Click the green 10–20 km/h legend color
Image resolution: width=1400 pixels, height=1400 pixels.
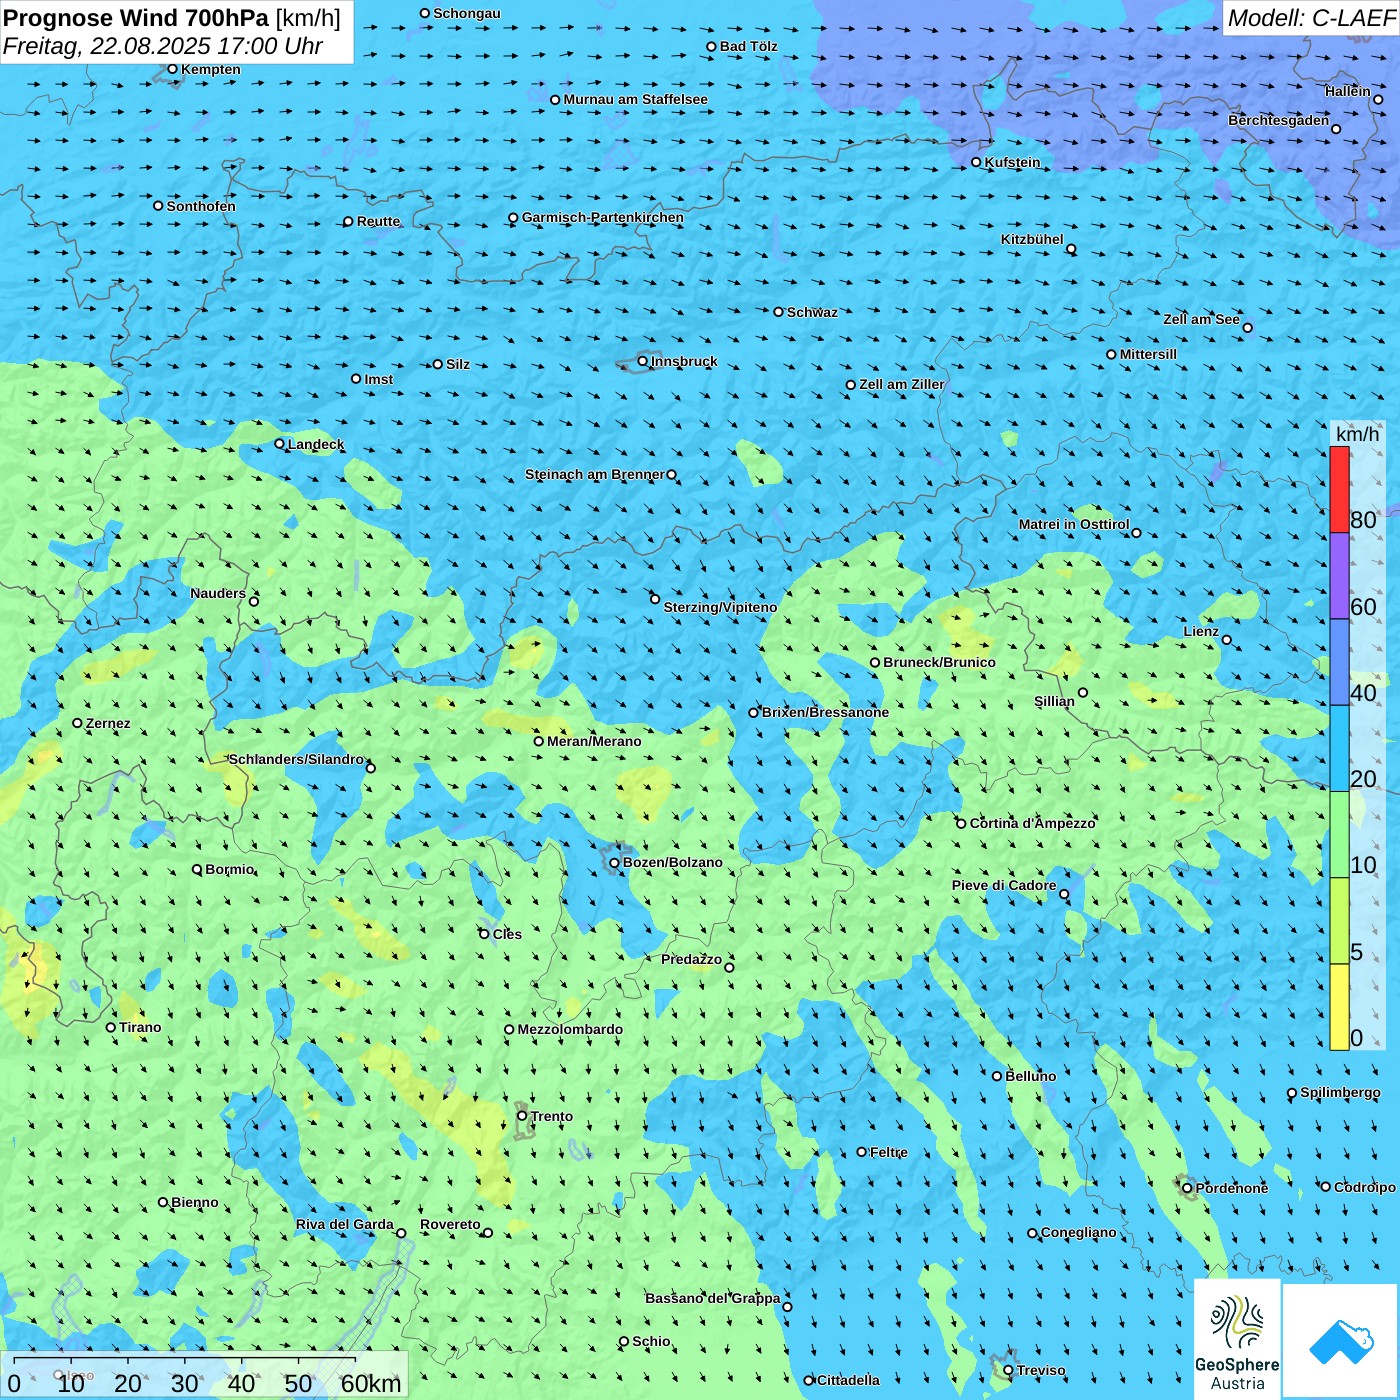tap(1339, 835)
